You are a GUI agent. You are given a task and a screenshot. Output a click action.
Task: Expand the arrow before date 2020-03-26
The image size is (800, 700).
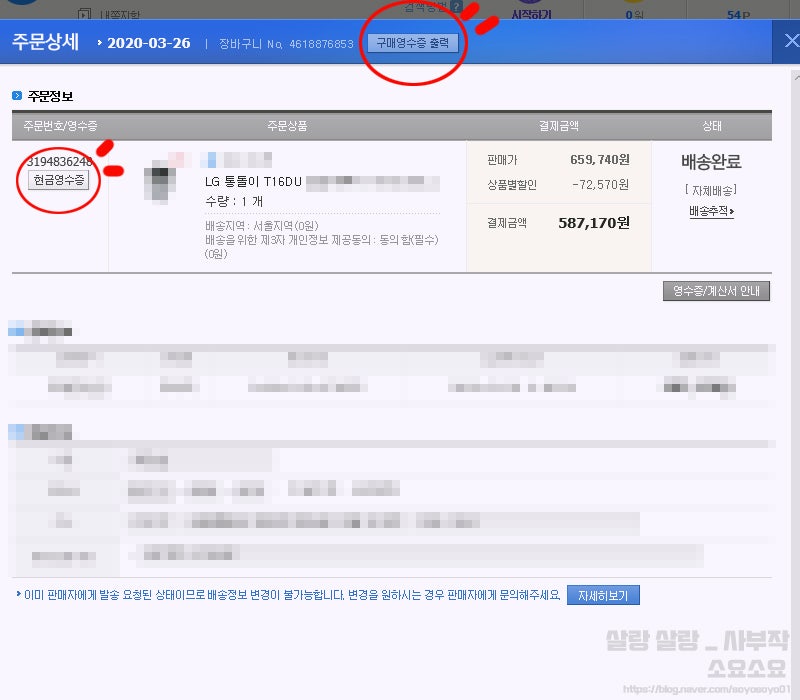(x=100, y=41)
